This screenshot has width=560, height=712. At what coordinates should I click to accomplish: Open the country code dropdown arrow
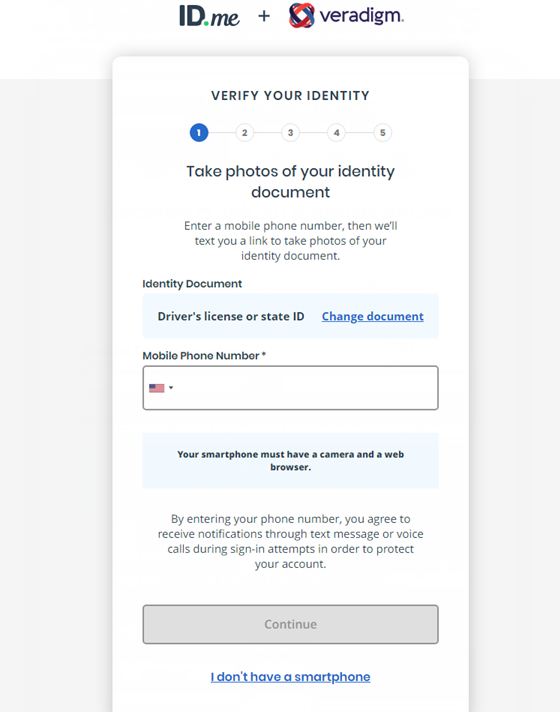pyautogui.click(x=171, y=388)
